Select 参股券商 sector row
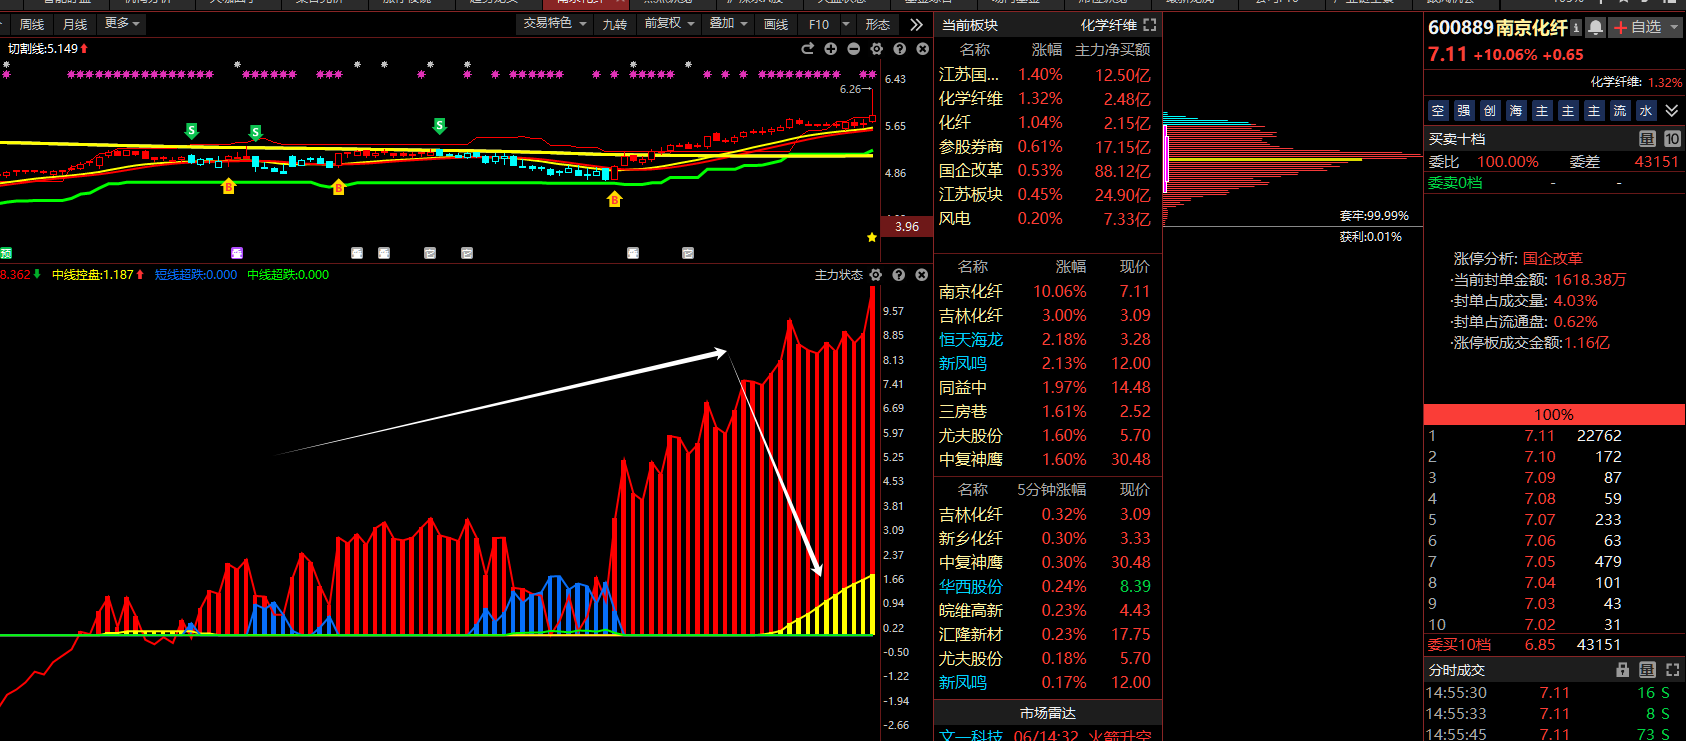Viewport: 1686px width, 741px height. click(1047, 147)
